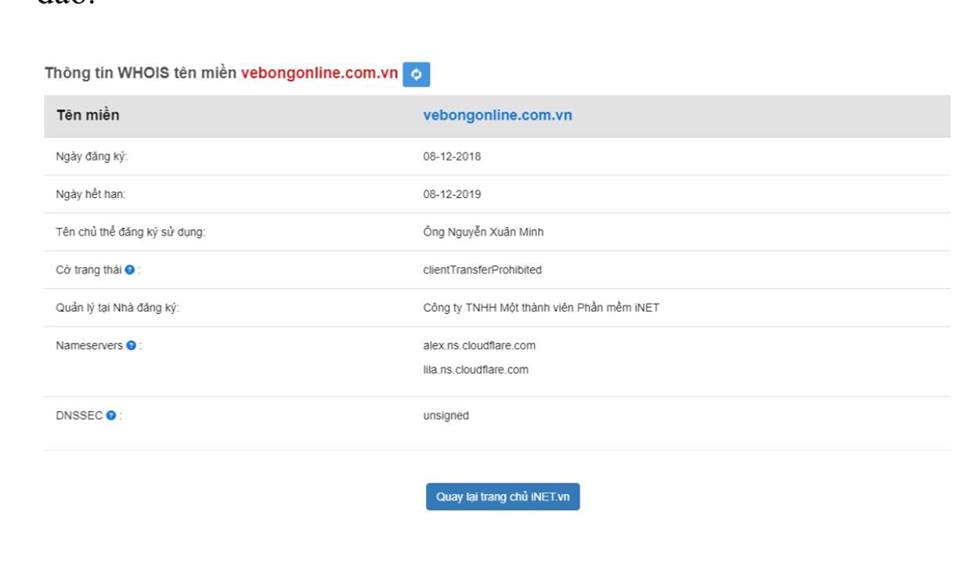Click the expiry date 08-12-2019

click(x=452, y=194)
